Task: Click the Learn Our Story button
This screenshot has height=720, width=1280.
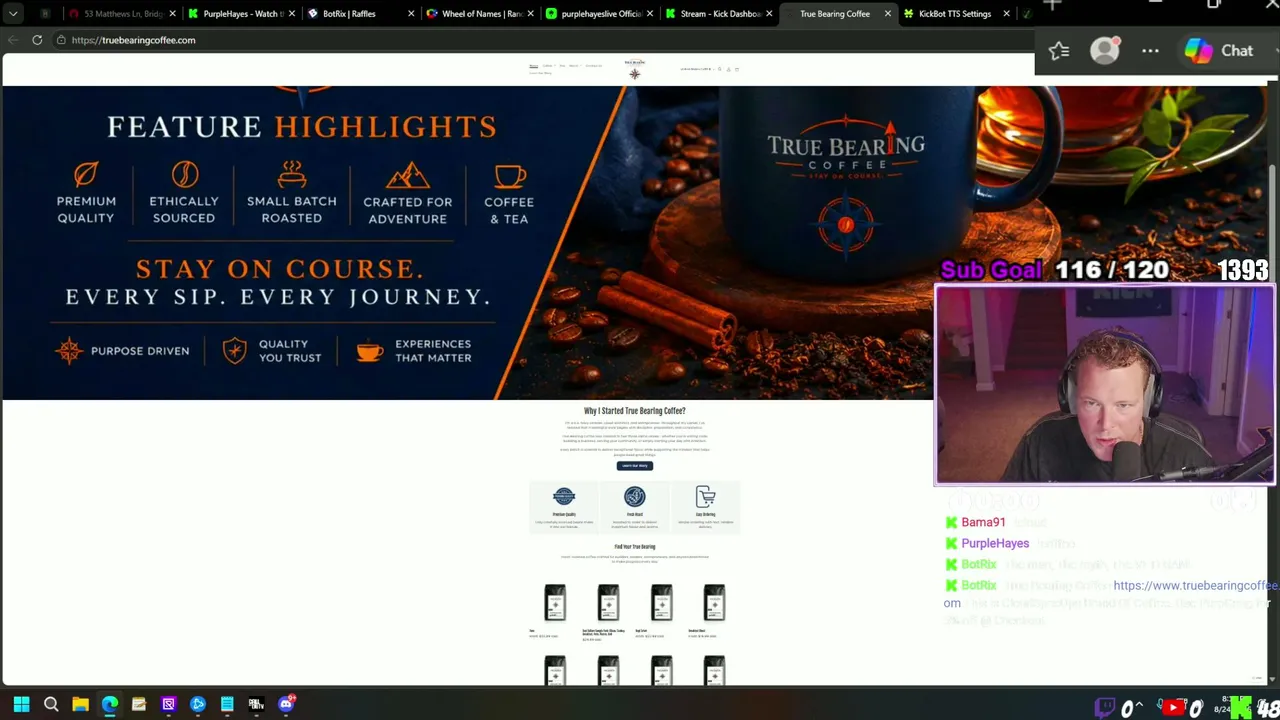Action: pos(634,466)
